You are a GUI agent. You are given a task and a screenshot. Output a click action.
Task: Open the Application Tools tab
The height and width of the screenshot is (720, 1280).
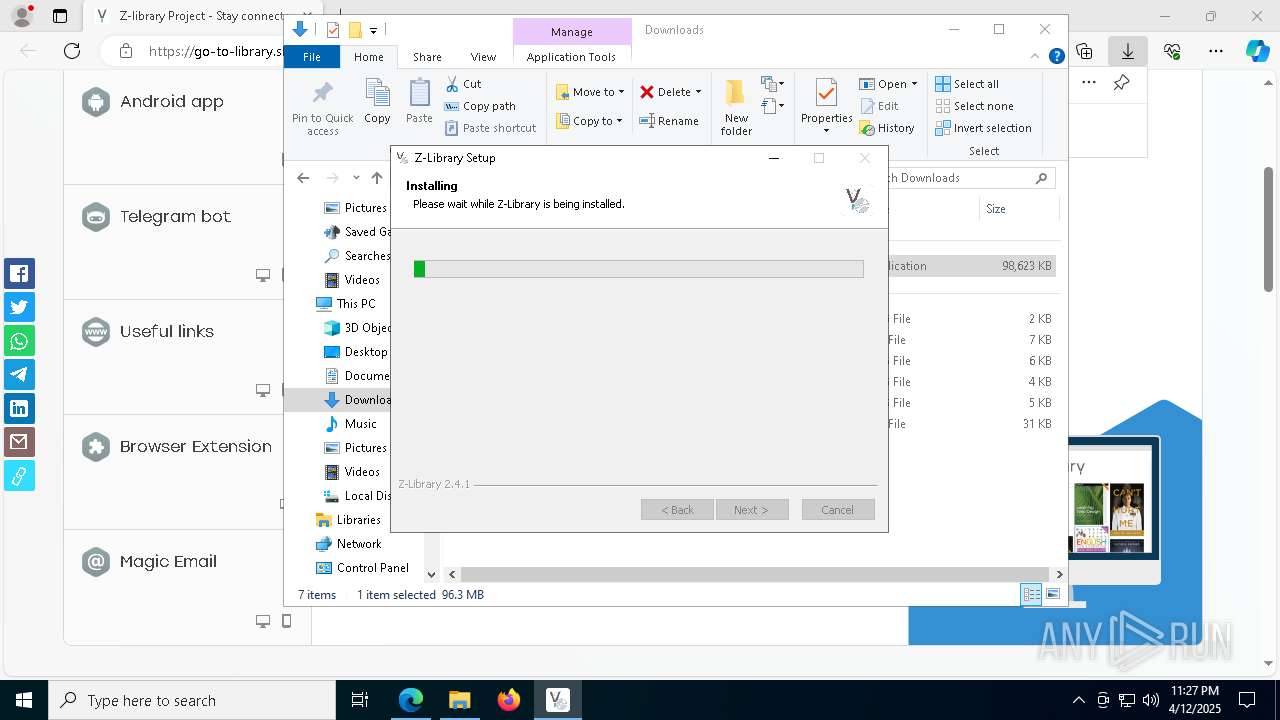point(571,57)
